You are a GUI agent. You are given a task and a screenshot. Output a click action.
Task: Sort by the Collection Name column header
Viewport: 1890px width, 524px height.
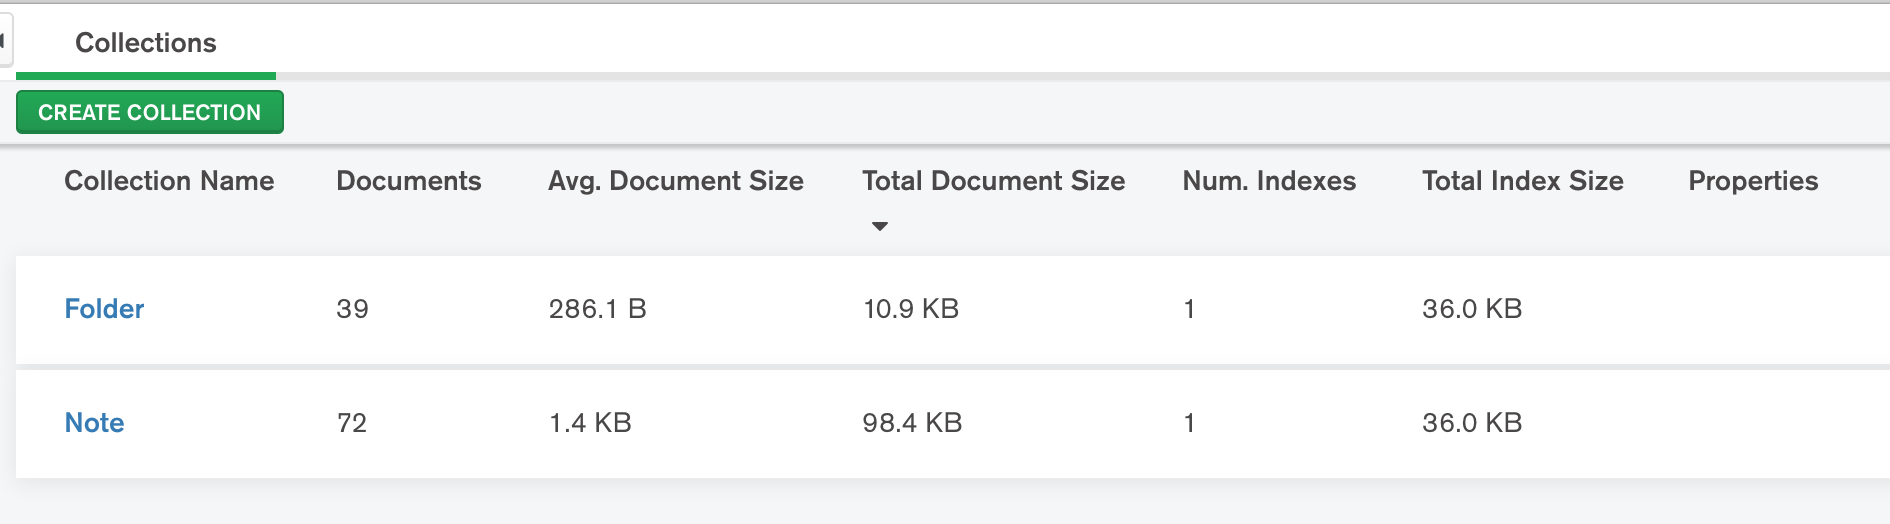169,181
